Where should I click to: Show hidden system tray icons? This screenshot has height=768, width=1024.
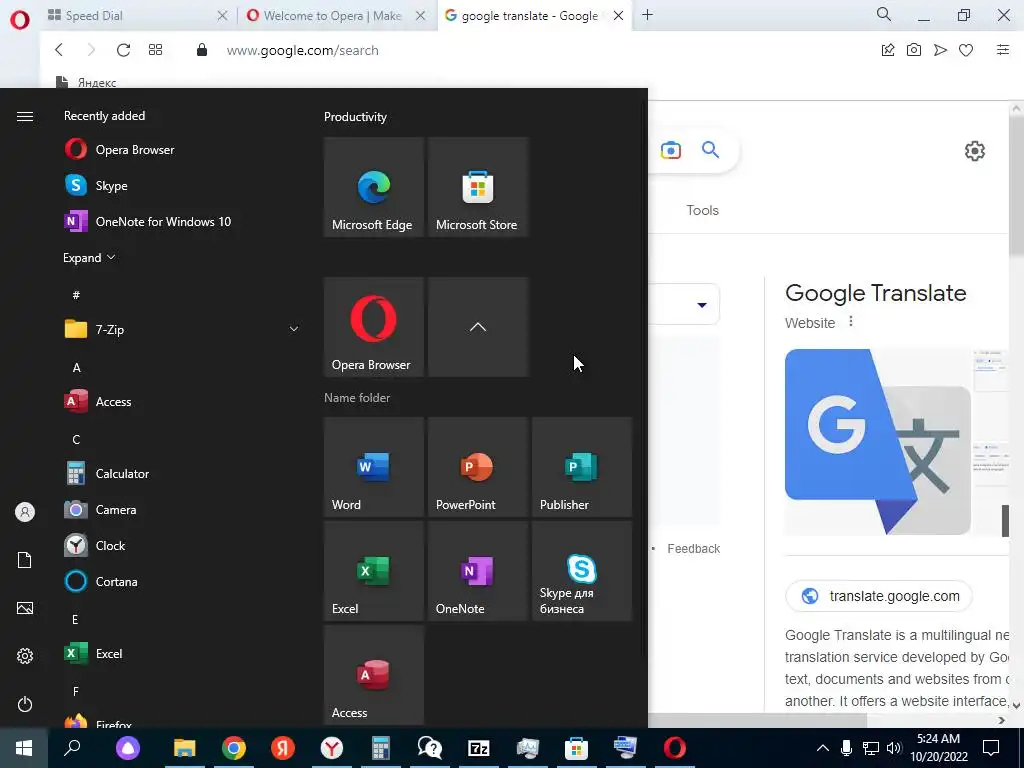pos(823,748)
